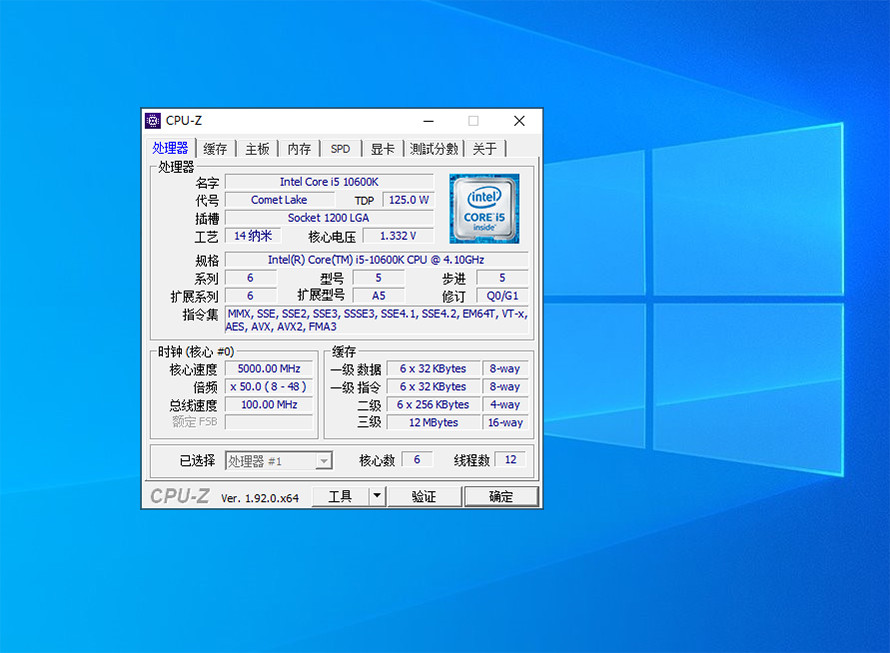Open the 内存 tab
890x653 pixels.
click(x=299, y=149)
